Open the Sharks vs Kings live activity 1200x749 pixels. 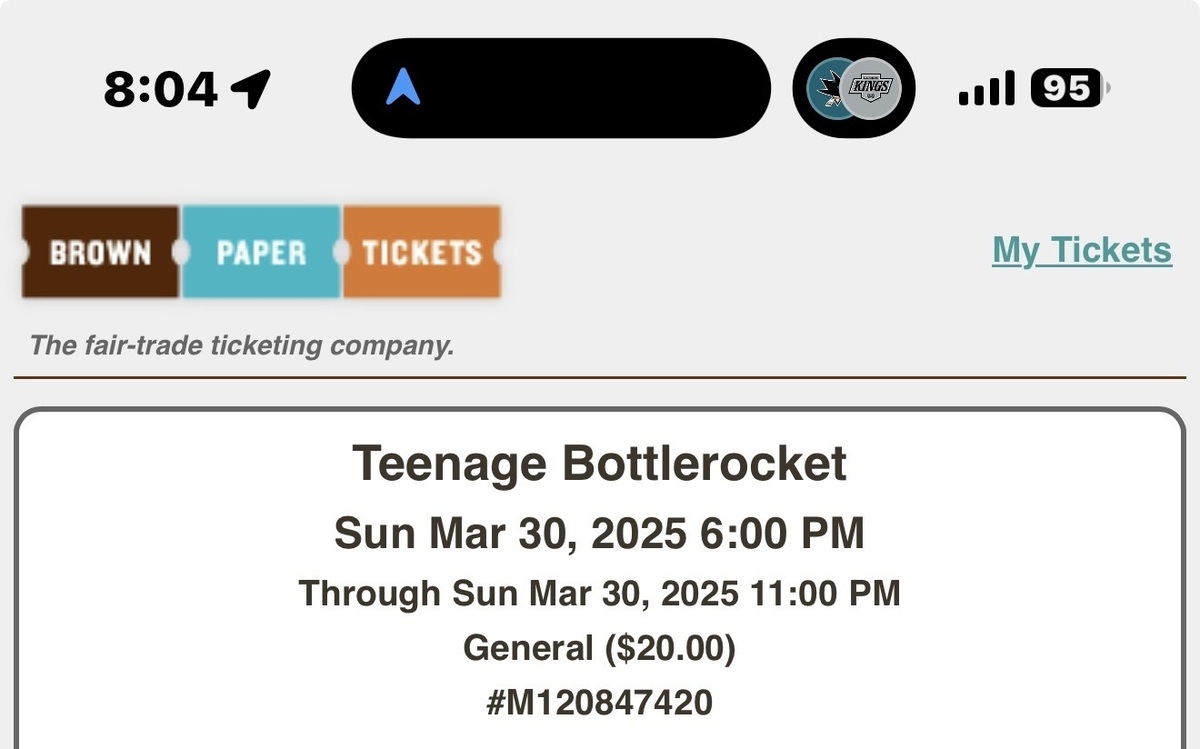pyautogui.click(x=854, y=89)
